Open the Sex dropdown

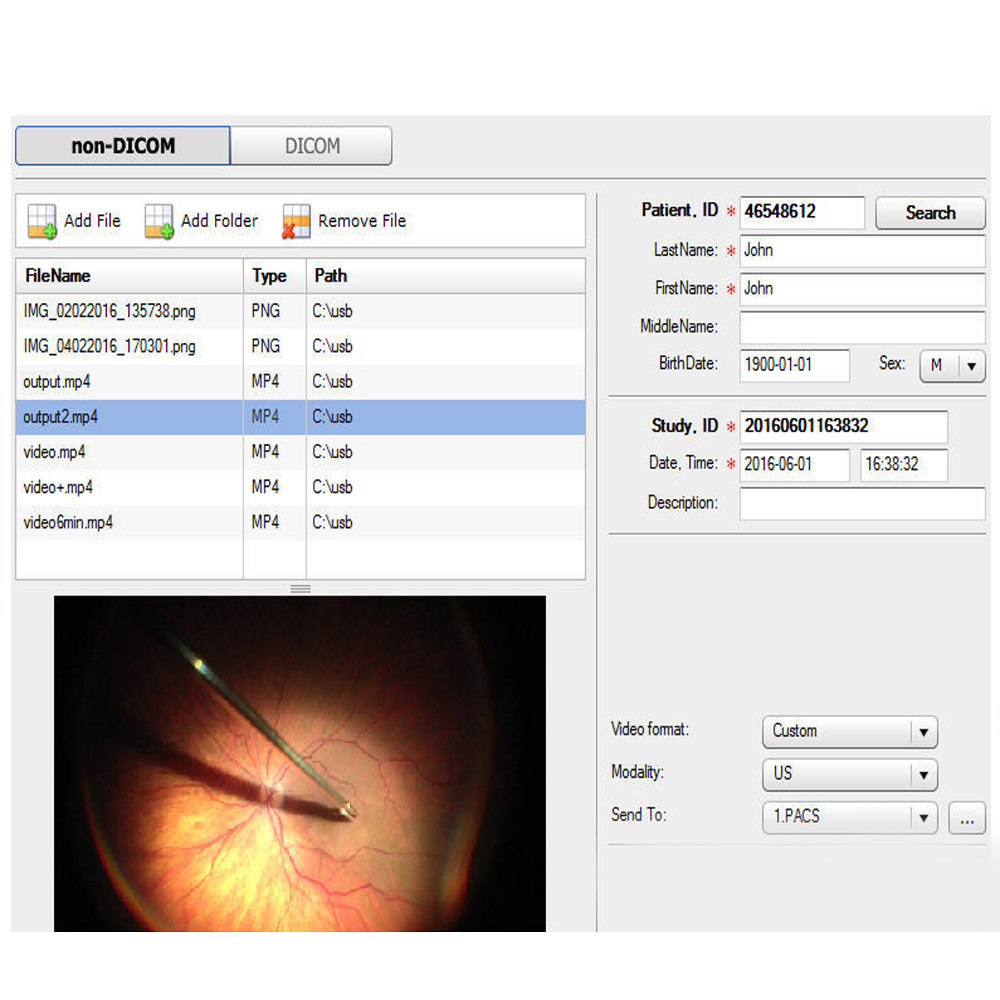point(952,365)
